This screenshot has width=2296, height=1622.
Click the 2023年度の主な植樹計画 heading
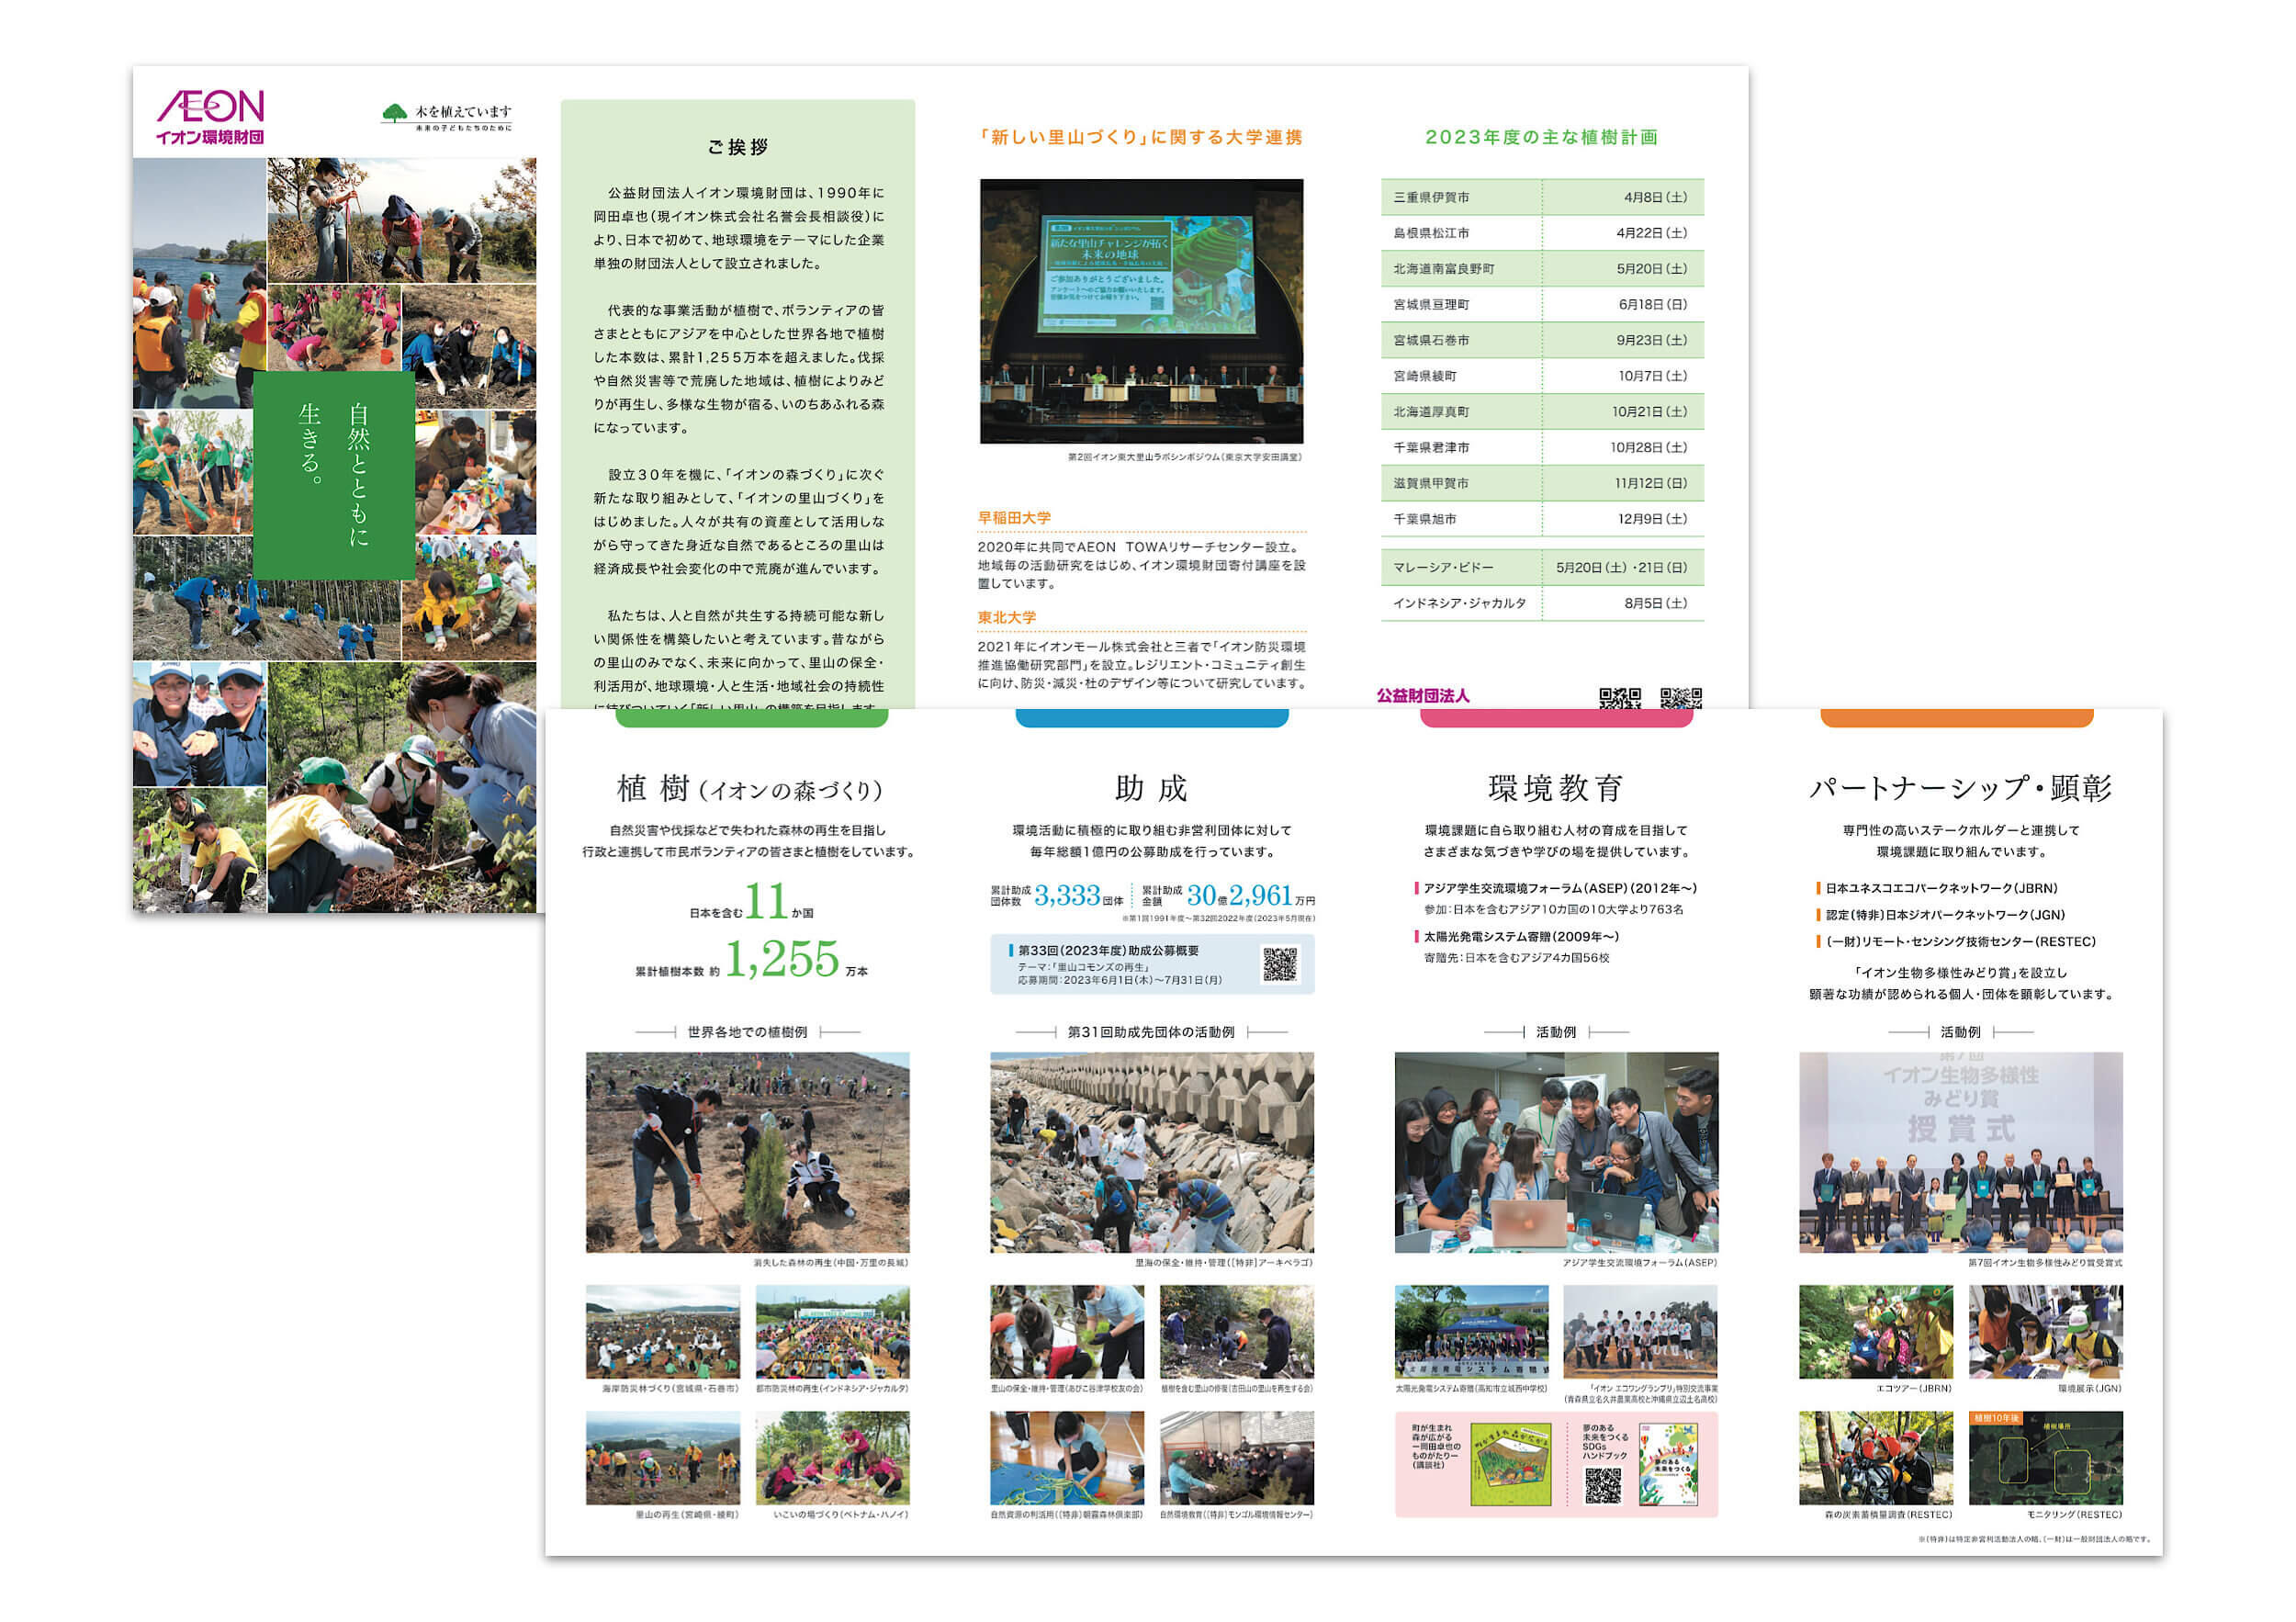tap(1541, 137)
